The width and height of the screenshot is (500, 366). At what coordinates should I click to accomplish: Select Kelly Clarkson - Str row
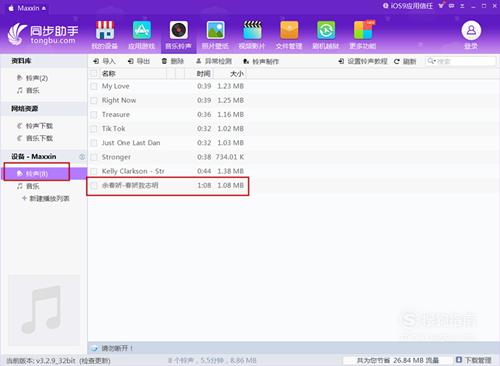167,171
